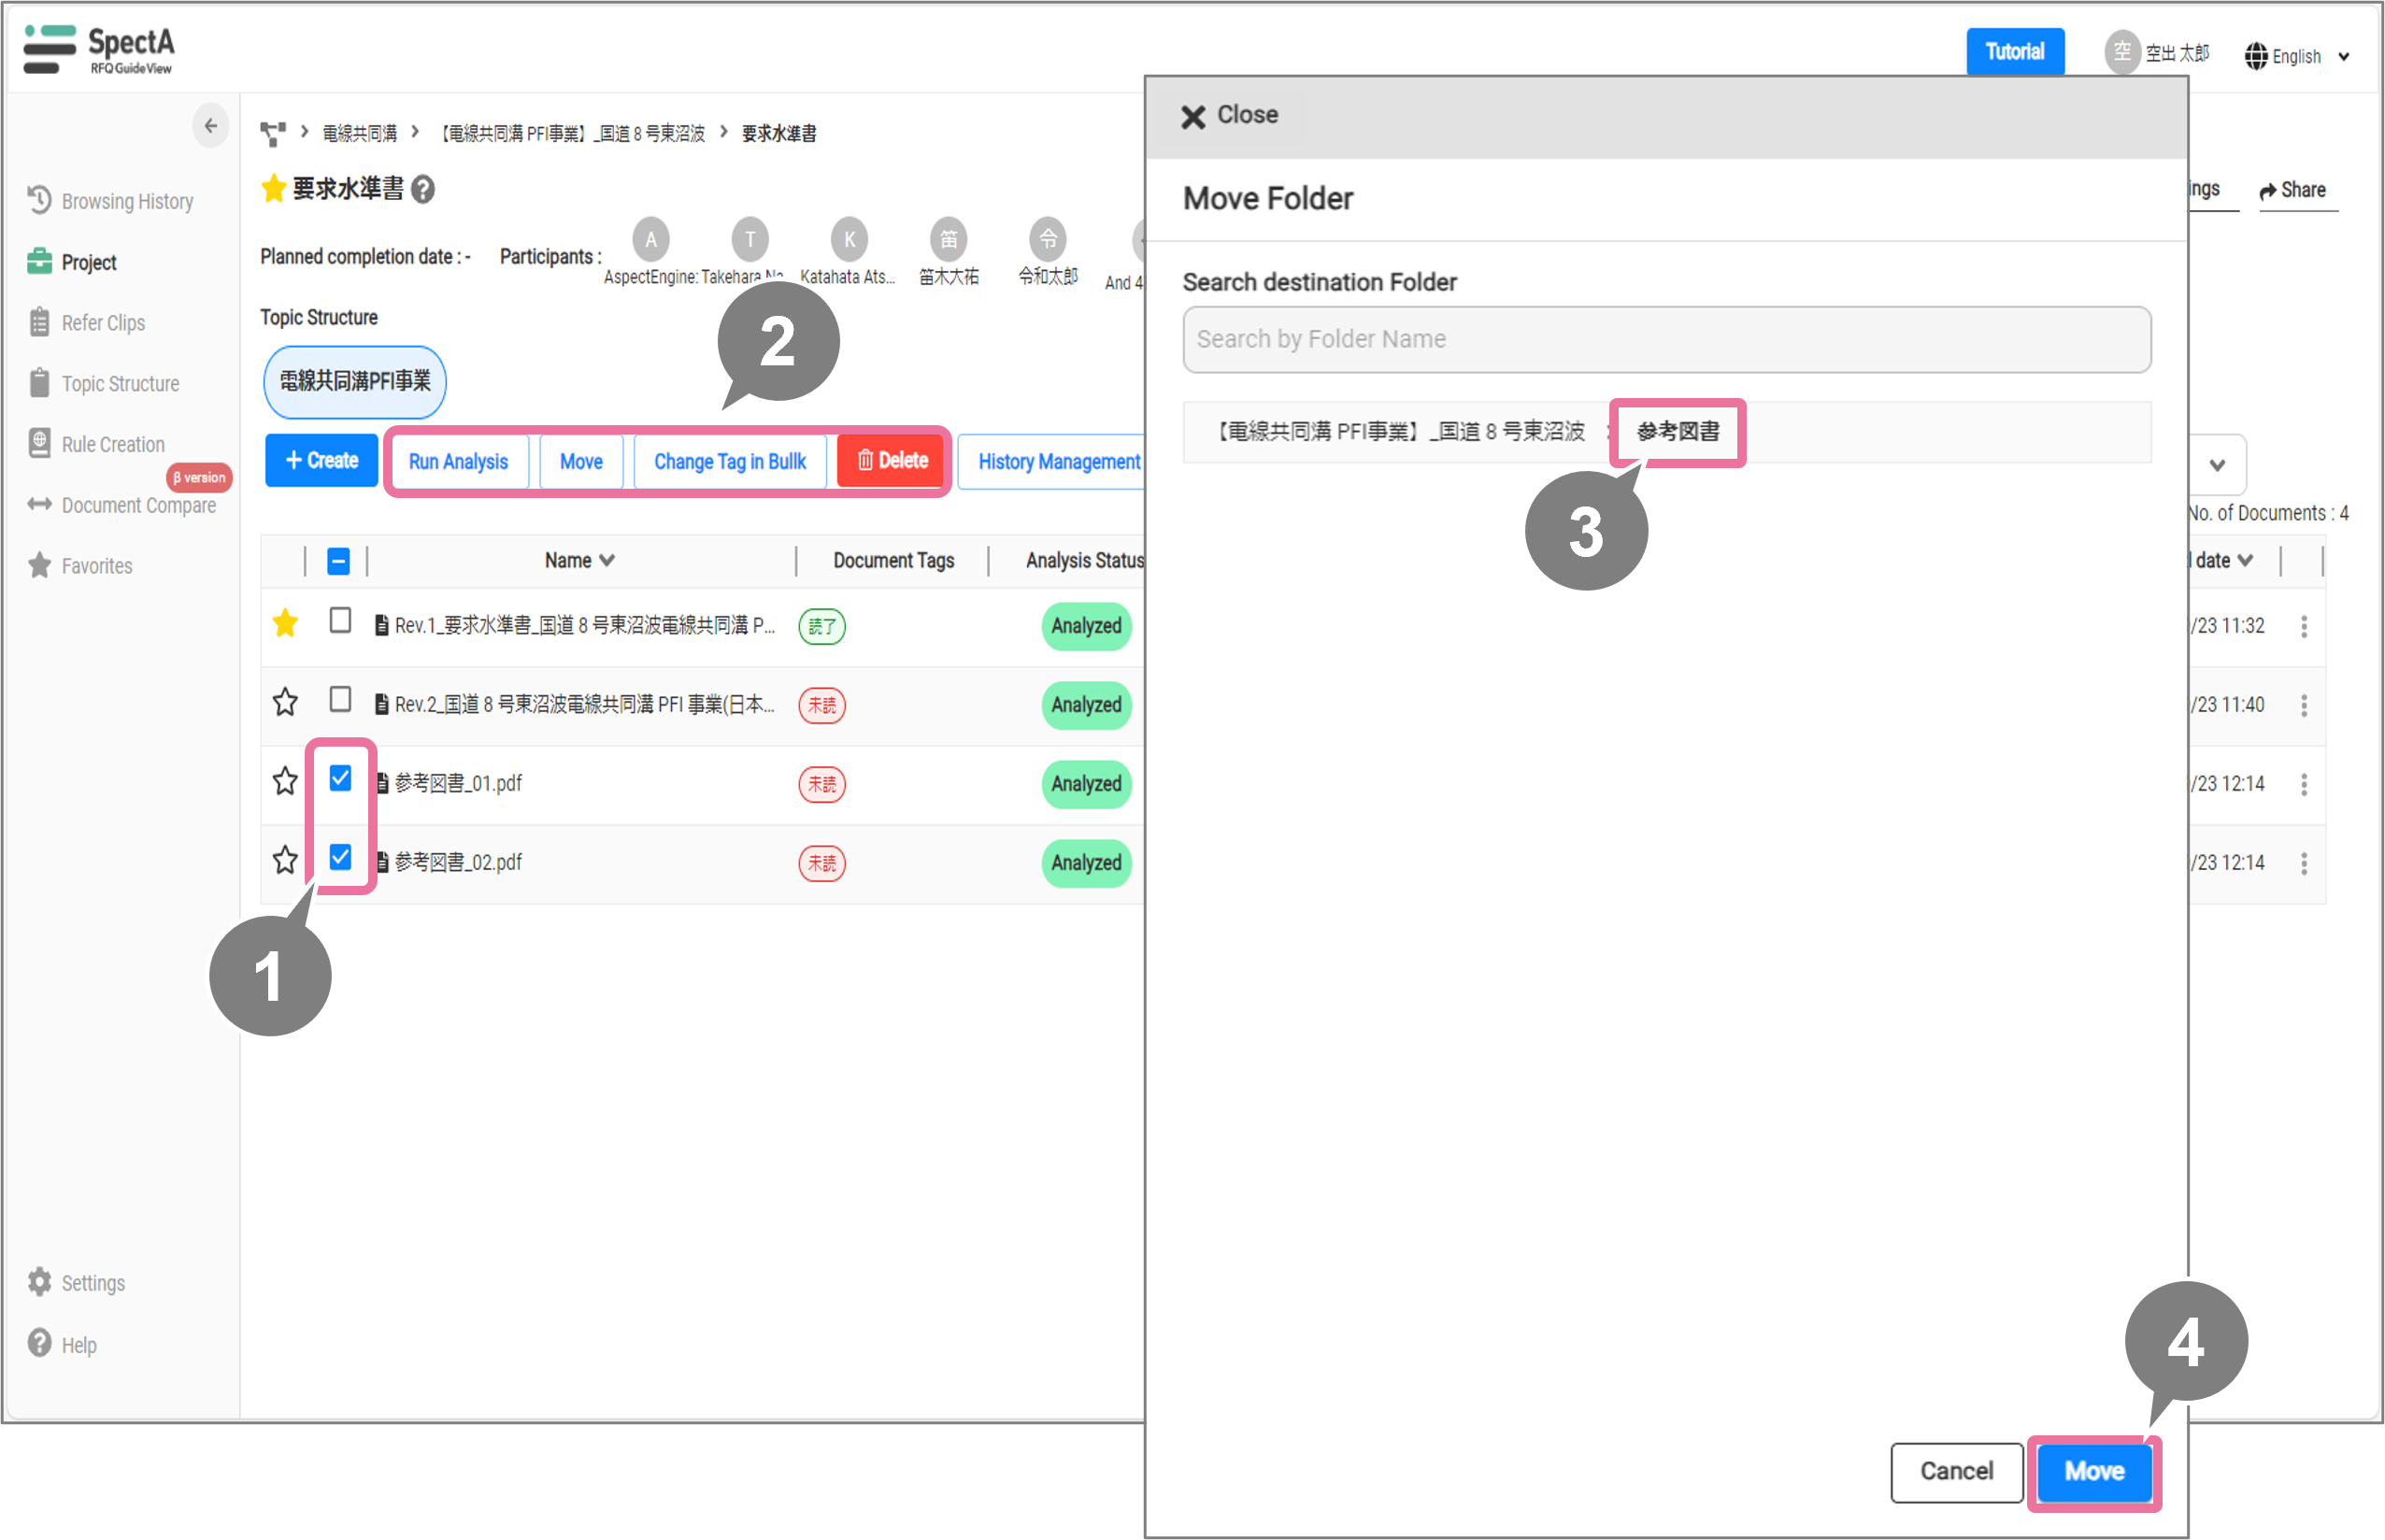
Task: Open three-dot menu for 参考図書_02.pdf row
Action: coord(2303,863)
